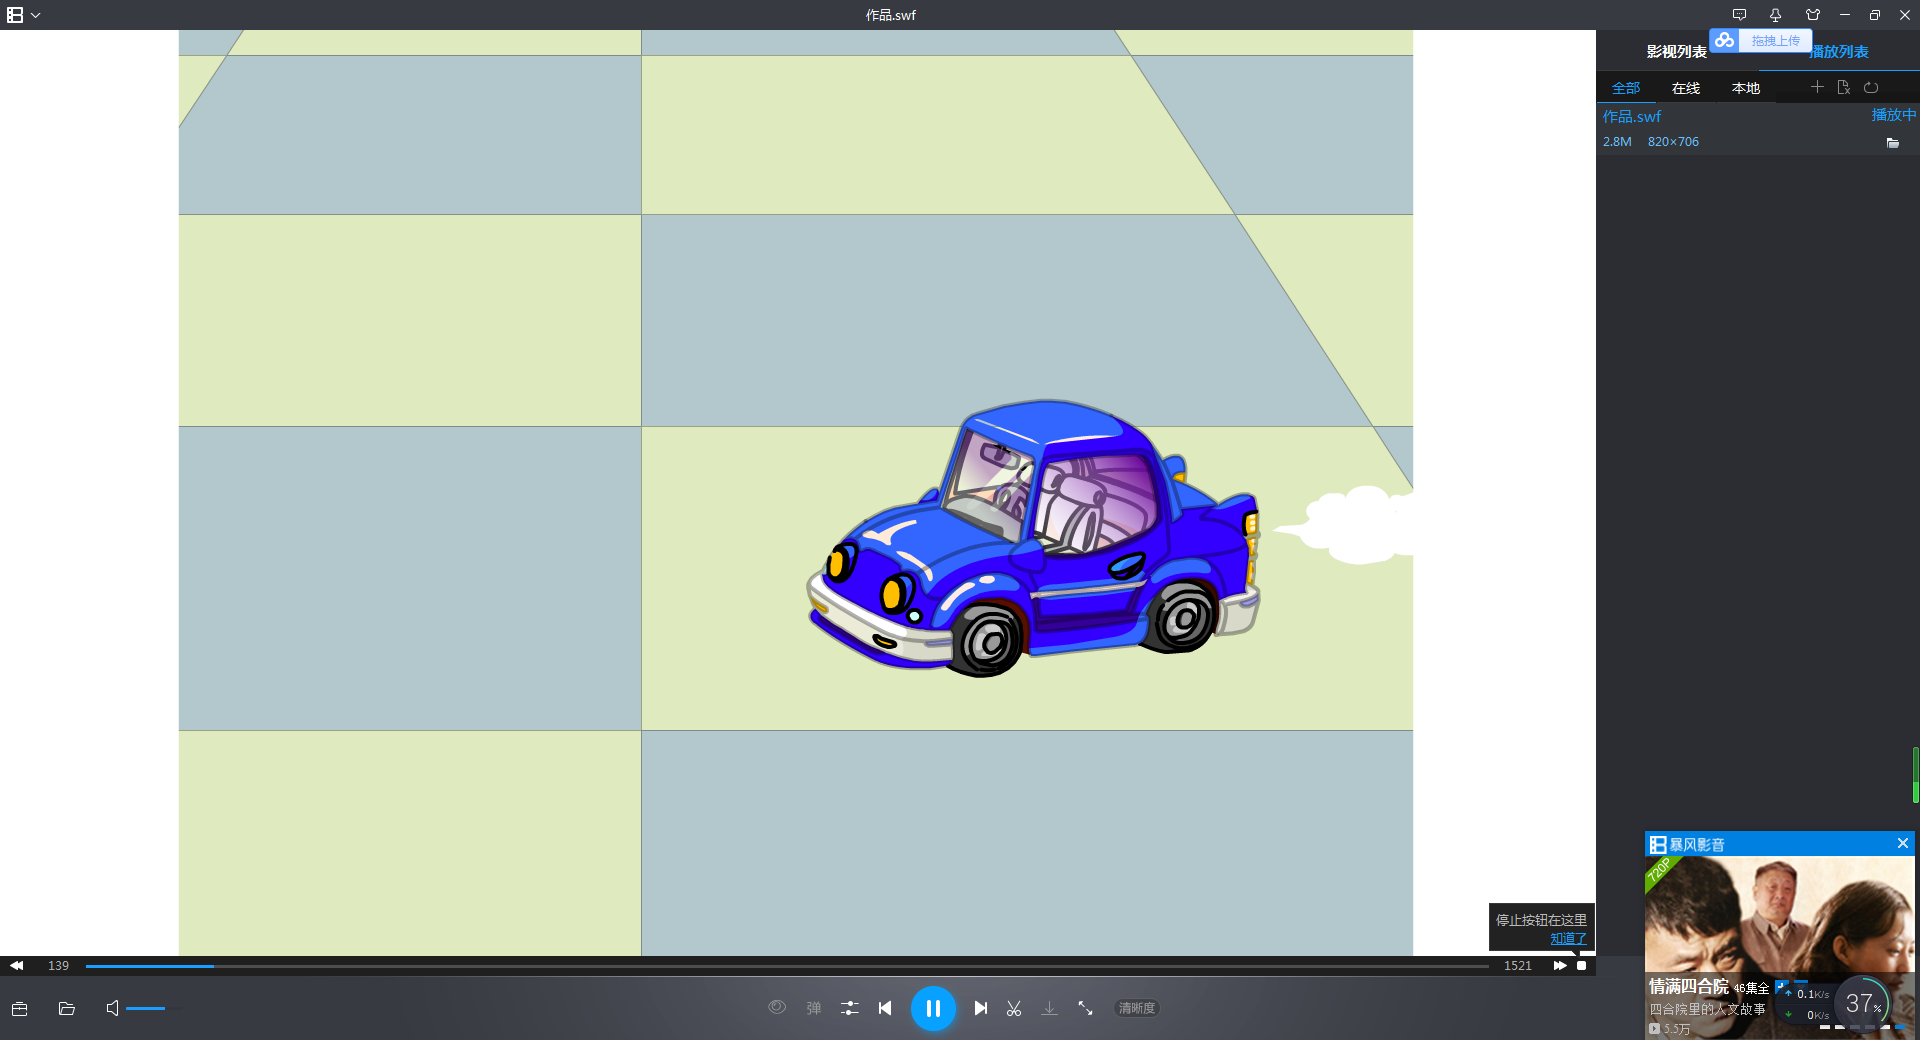Click the 播放中 status label
Viewport: 1920px width, 1040px height.
(1894, 115)
